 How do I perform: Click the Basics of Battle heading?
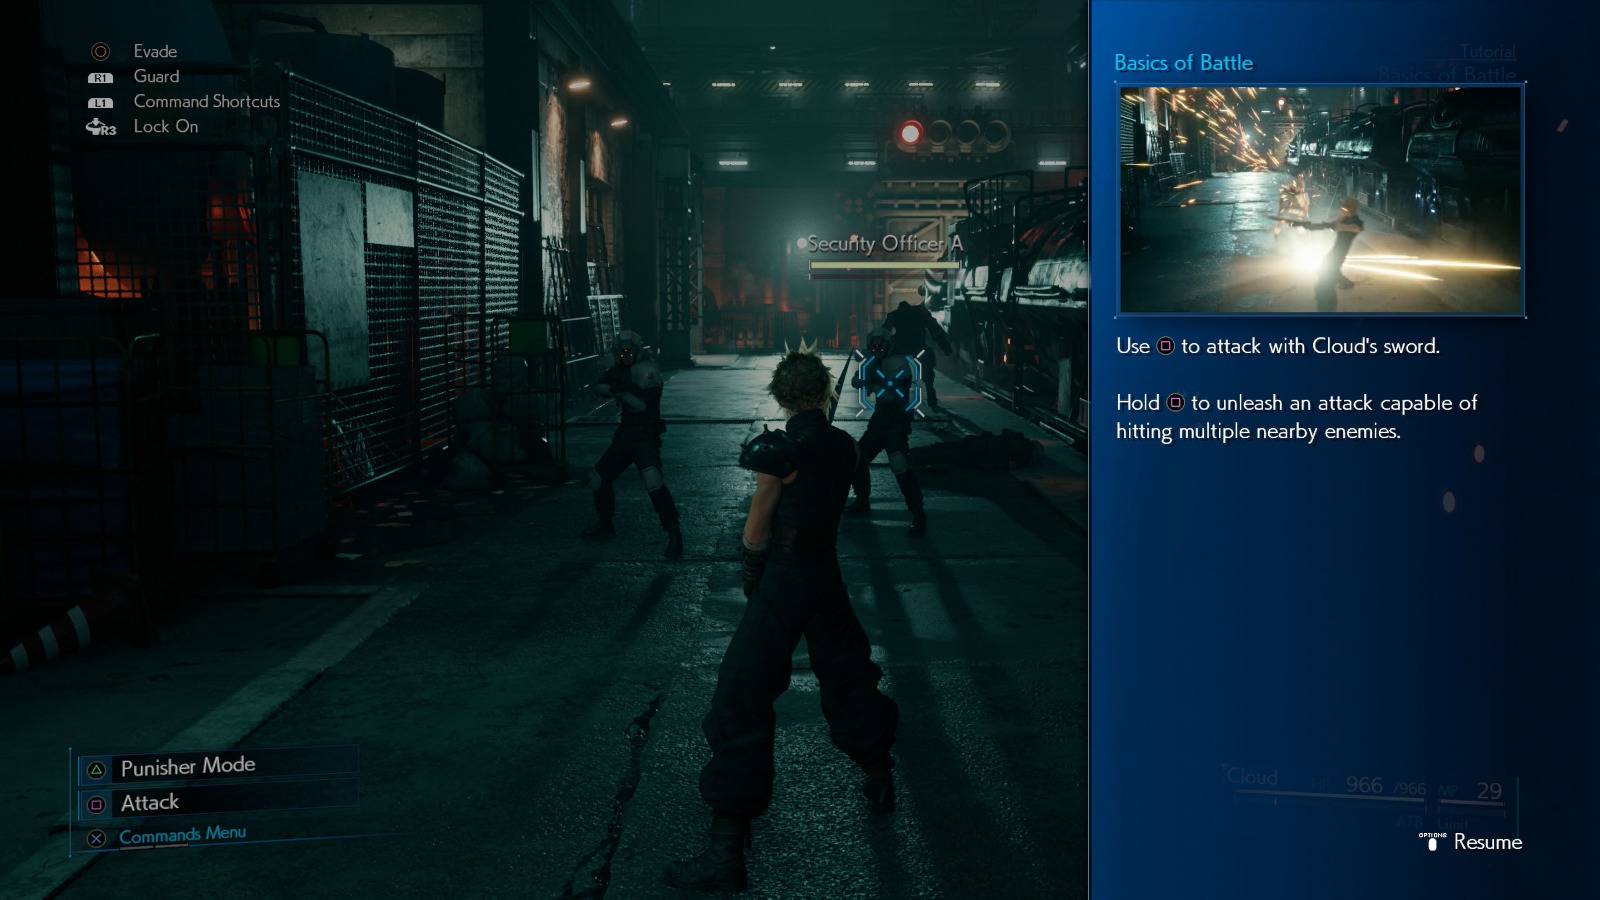coord(1183,62)
